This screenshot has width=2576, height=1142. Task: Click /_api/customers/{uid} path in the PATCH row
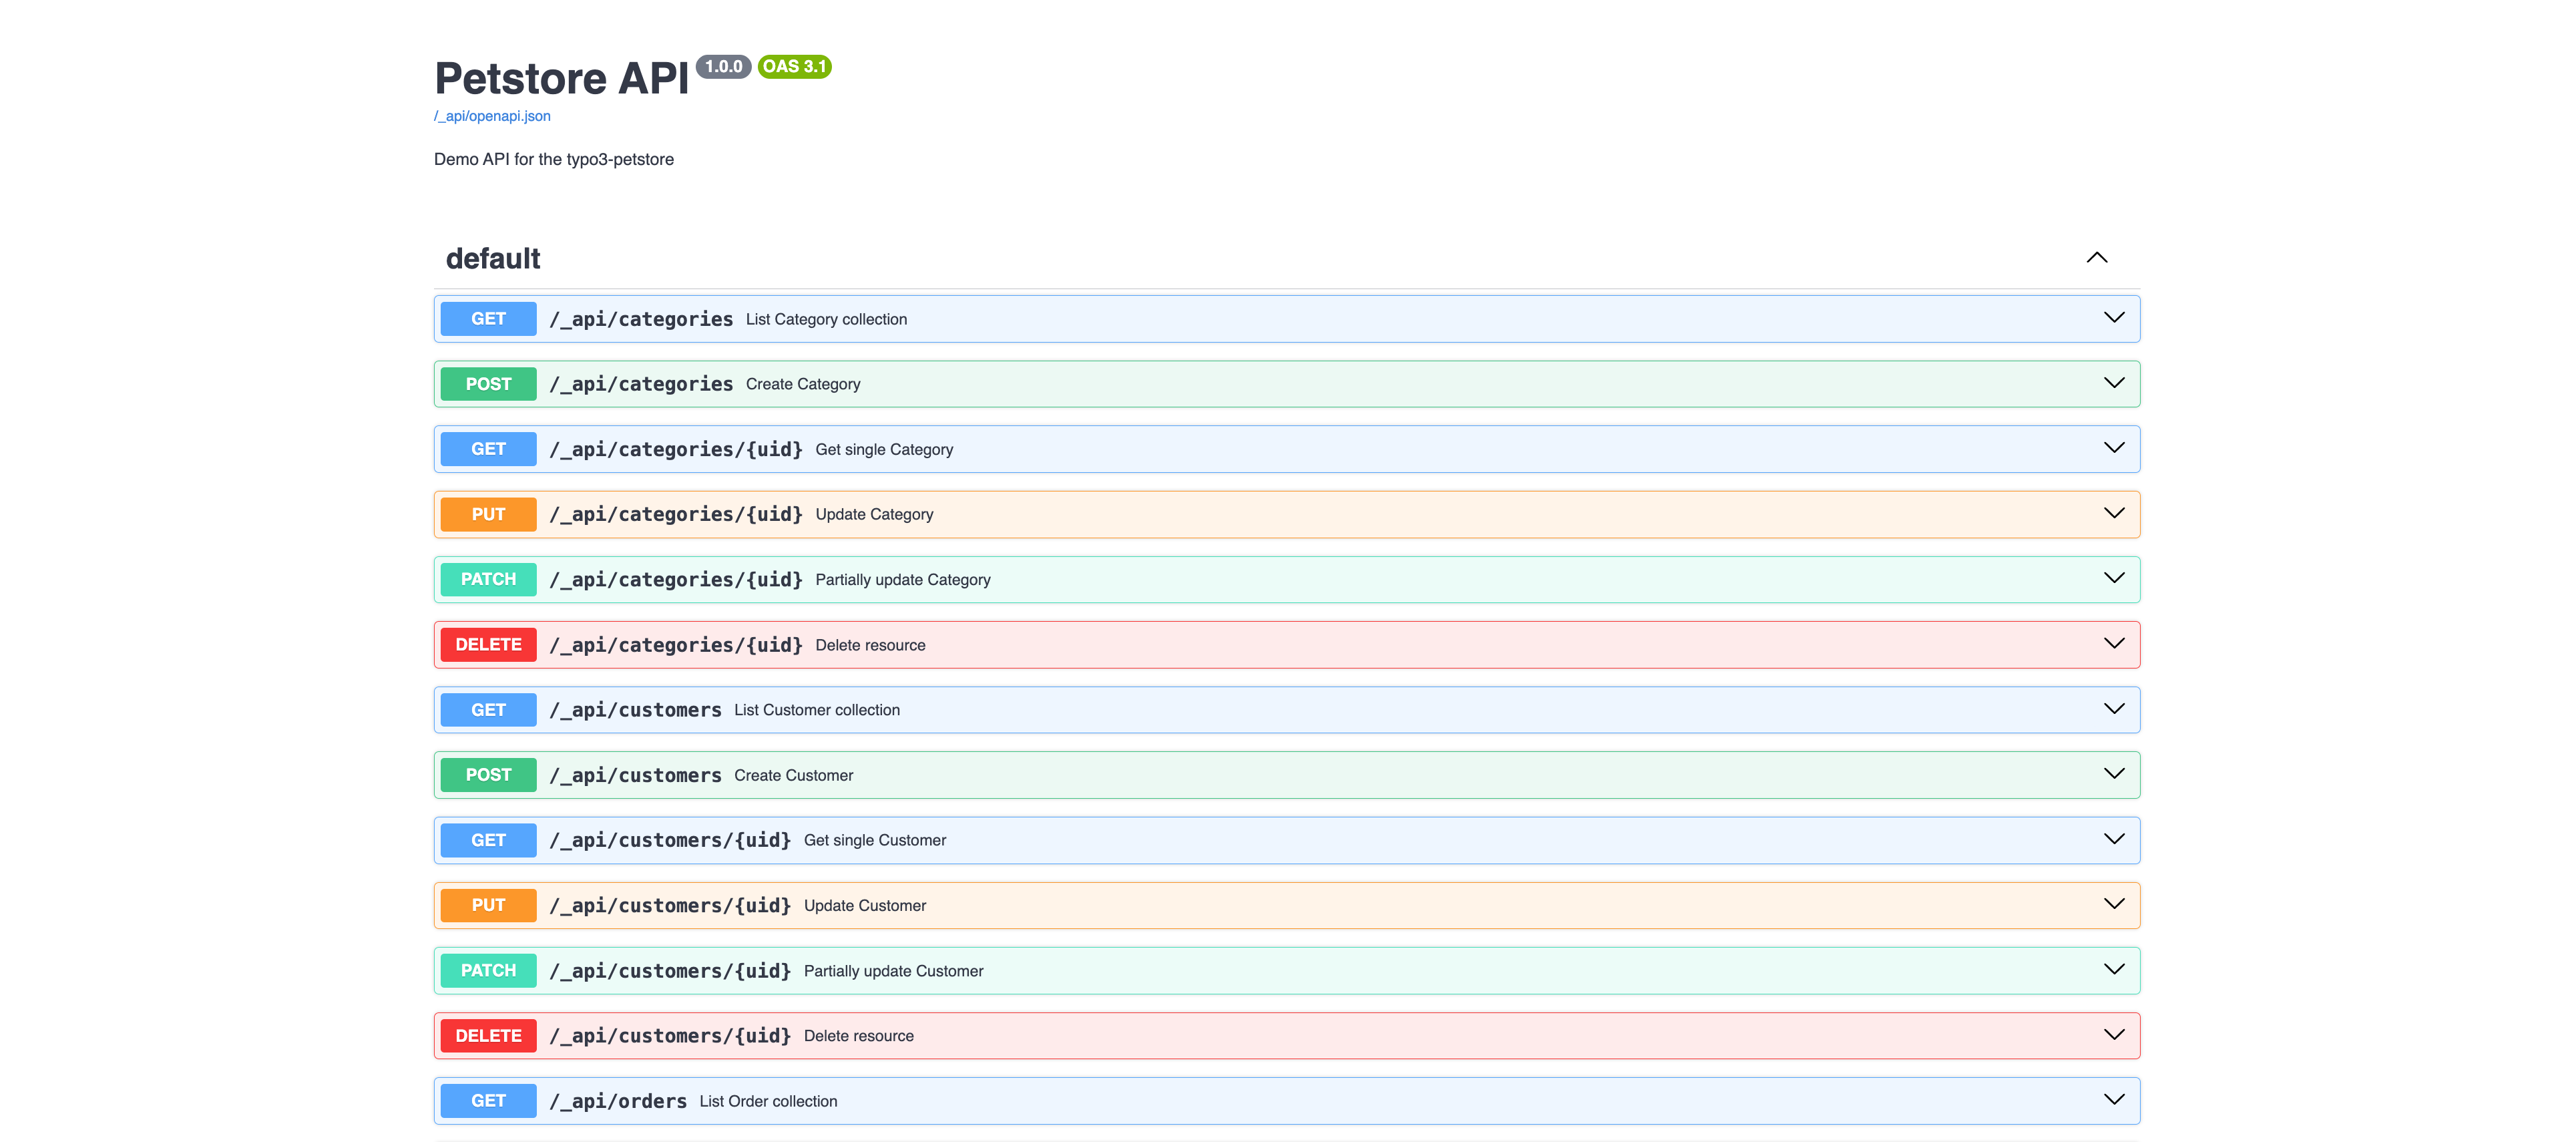(x=670, y=971)
